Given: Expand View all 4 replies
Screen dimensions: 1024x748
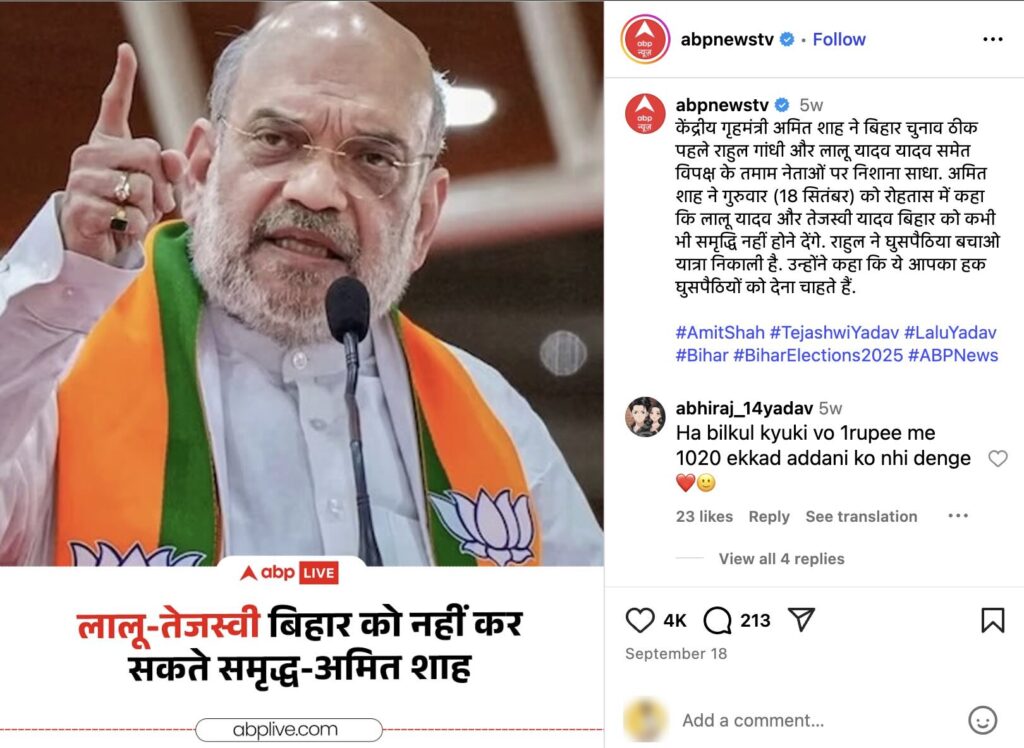Looking at the screenshot, I should [781, 559].
